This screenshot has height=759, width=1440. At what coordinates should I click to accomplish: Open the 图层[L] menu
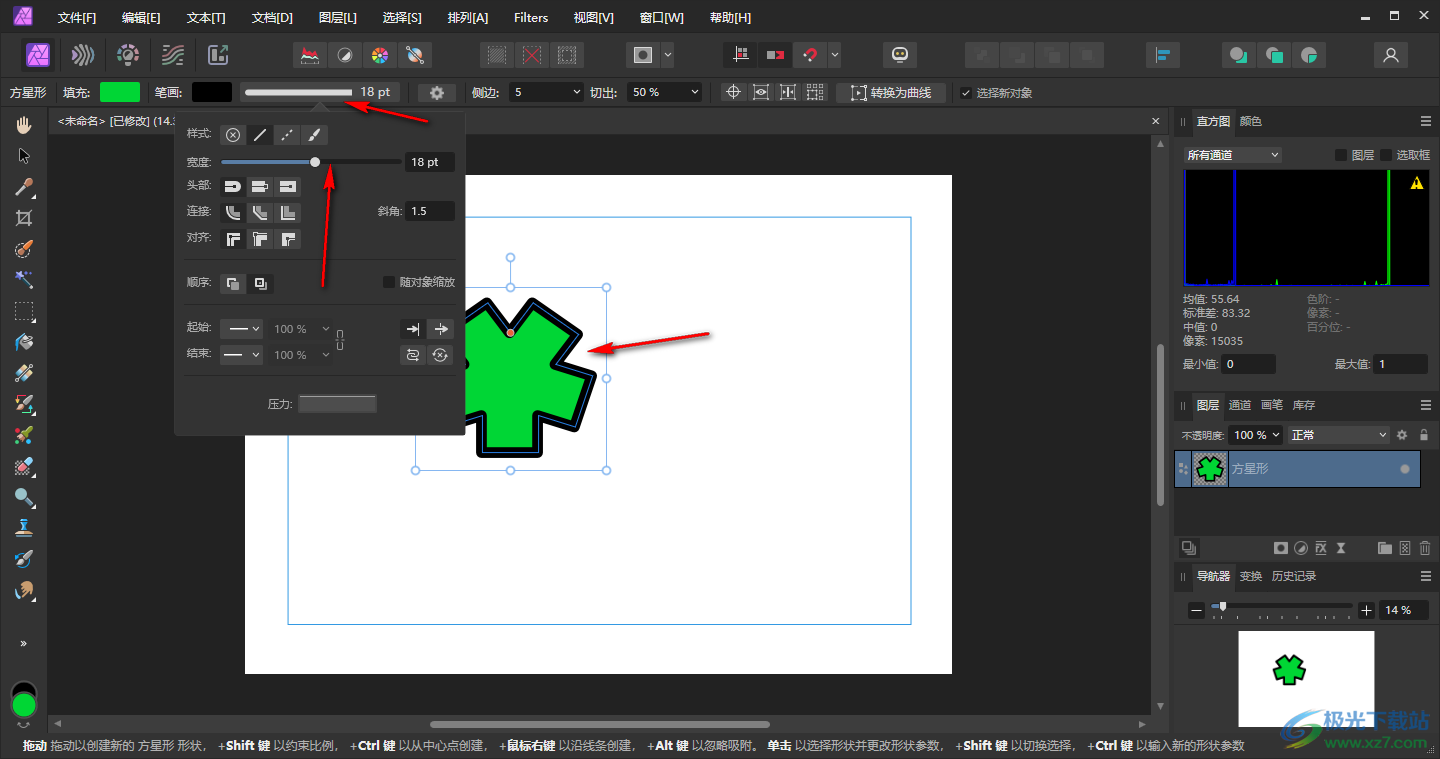[337, 18]
